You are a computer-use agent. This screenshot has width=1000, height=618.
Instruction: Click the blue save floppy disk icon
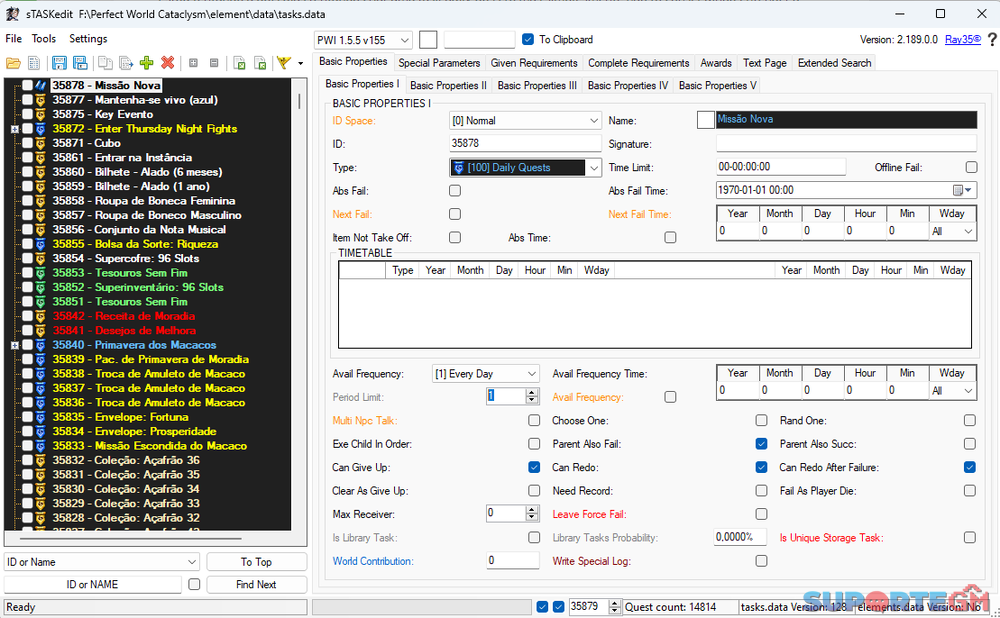60,63
